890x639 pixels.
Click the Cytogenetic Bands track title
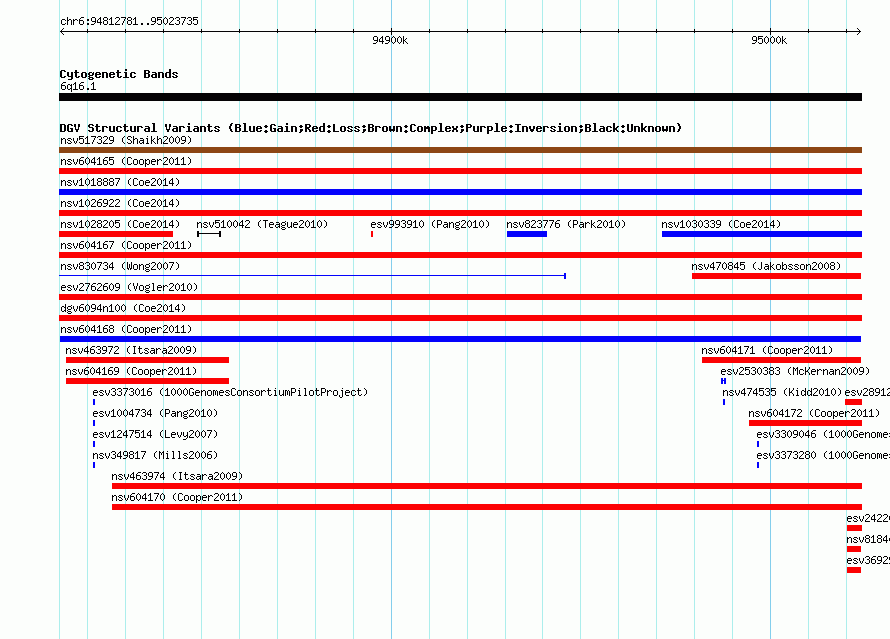119,74
